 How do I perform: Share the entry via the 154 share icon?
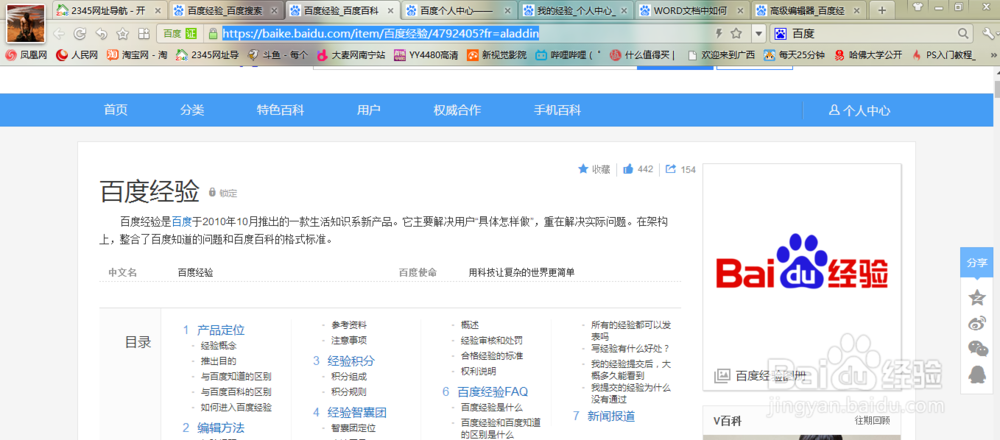pos(680,169)
